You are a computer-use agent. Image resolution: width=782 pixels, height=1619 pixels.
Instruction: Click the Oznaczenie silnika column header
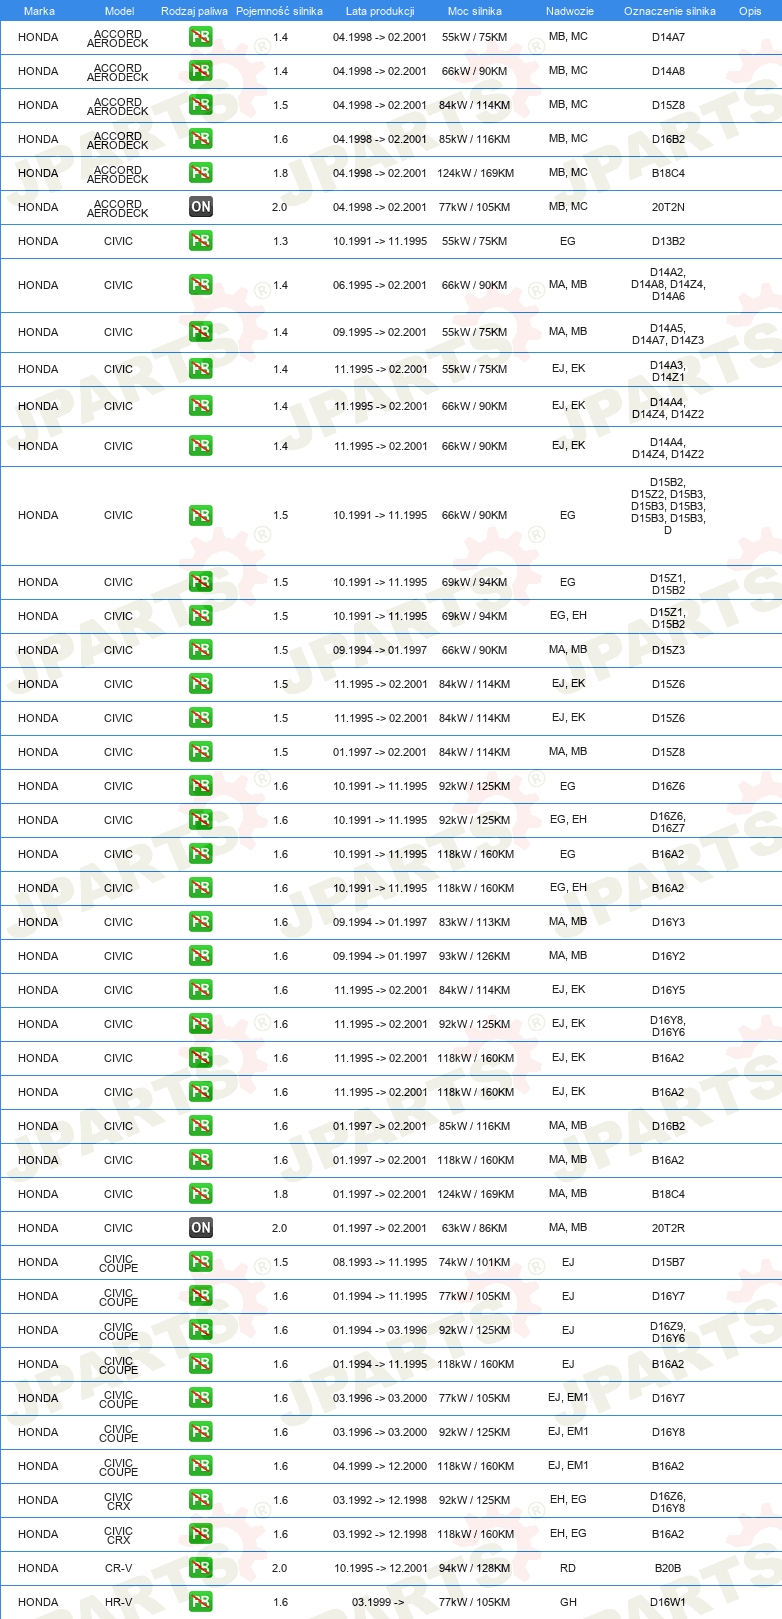pos(670,11)
